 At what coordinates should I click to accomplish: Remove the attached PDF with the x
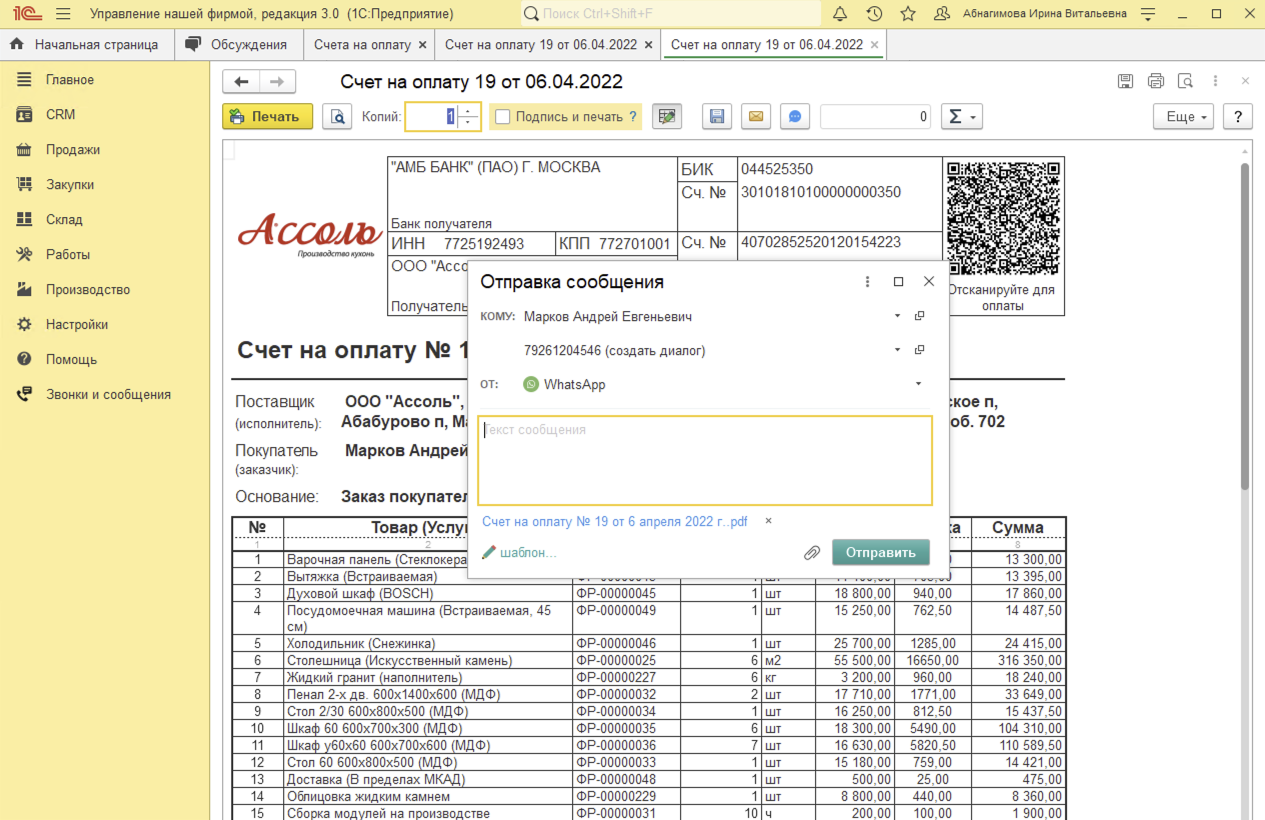(768, 521)
